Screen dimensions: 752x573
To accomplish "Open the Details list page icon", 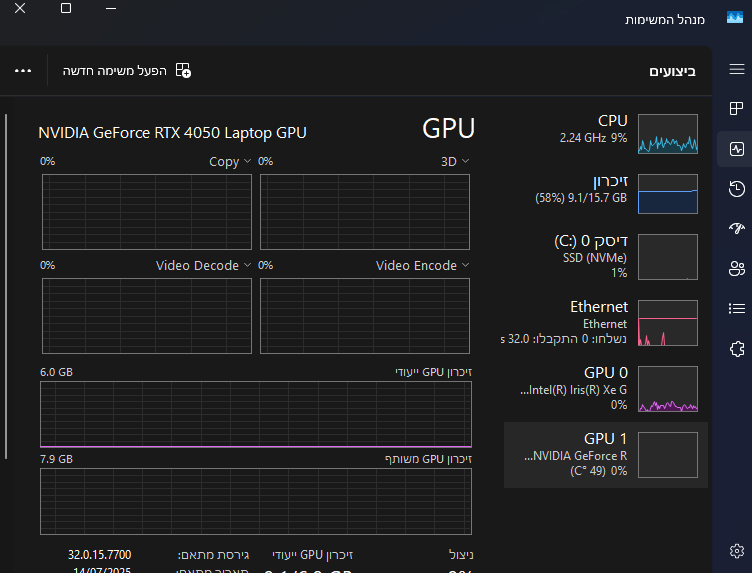I will tap(737, 308).
